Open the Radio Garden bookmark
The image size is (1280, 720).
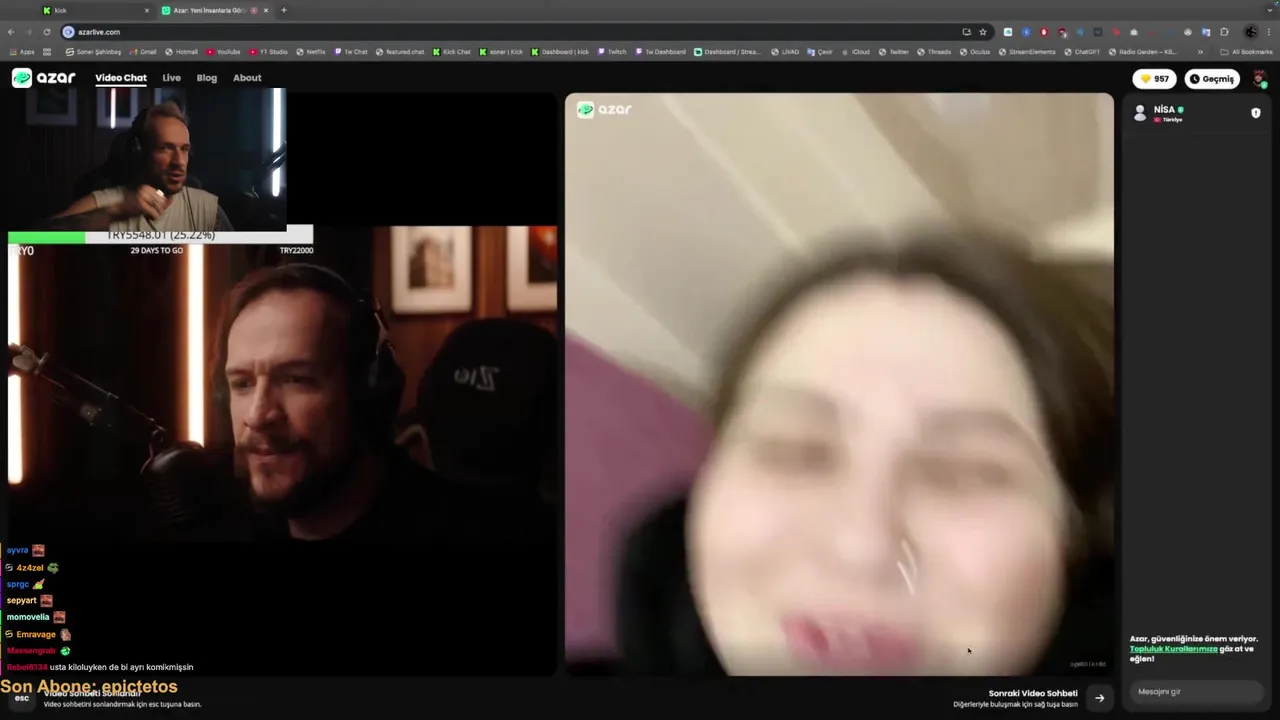click(1142, 52)
